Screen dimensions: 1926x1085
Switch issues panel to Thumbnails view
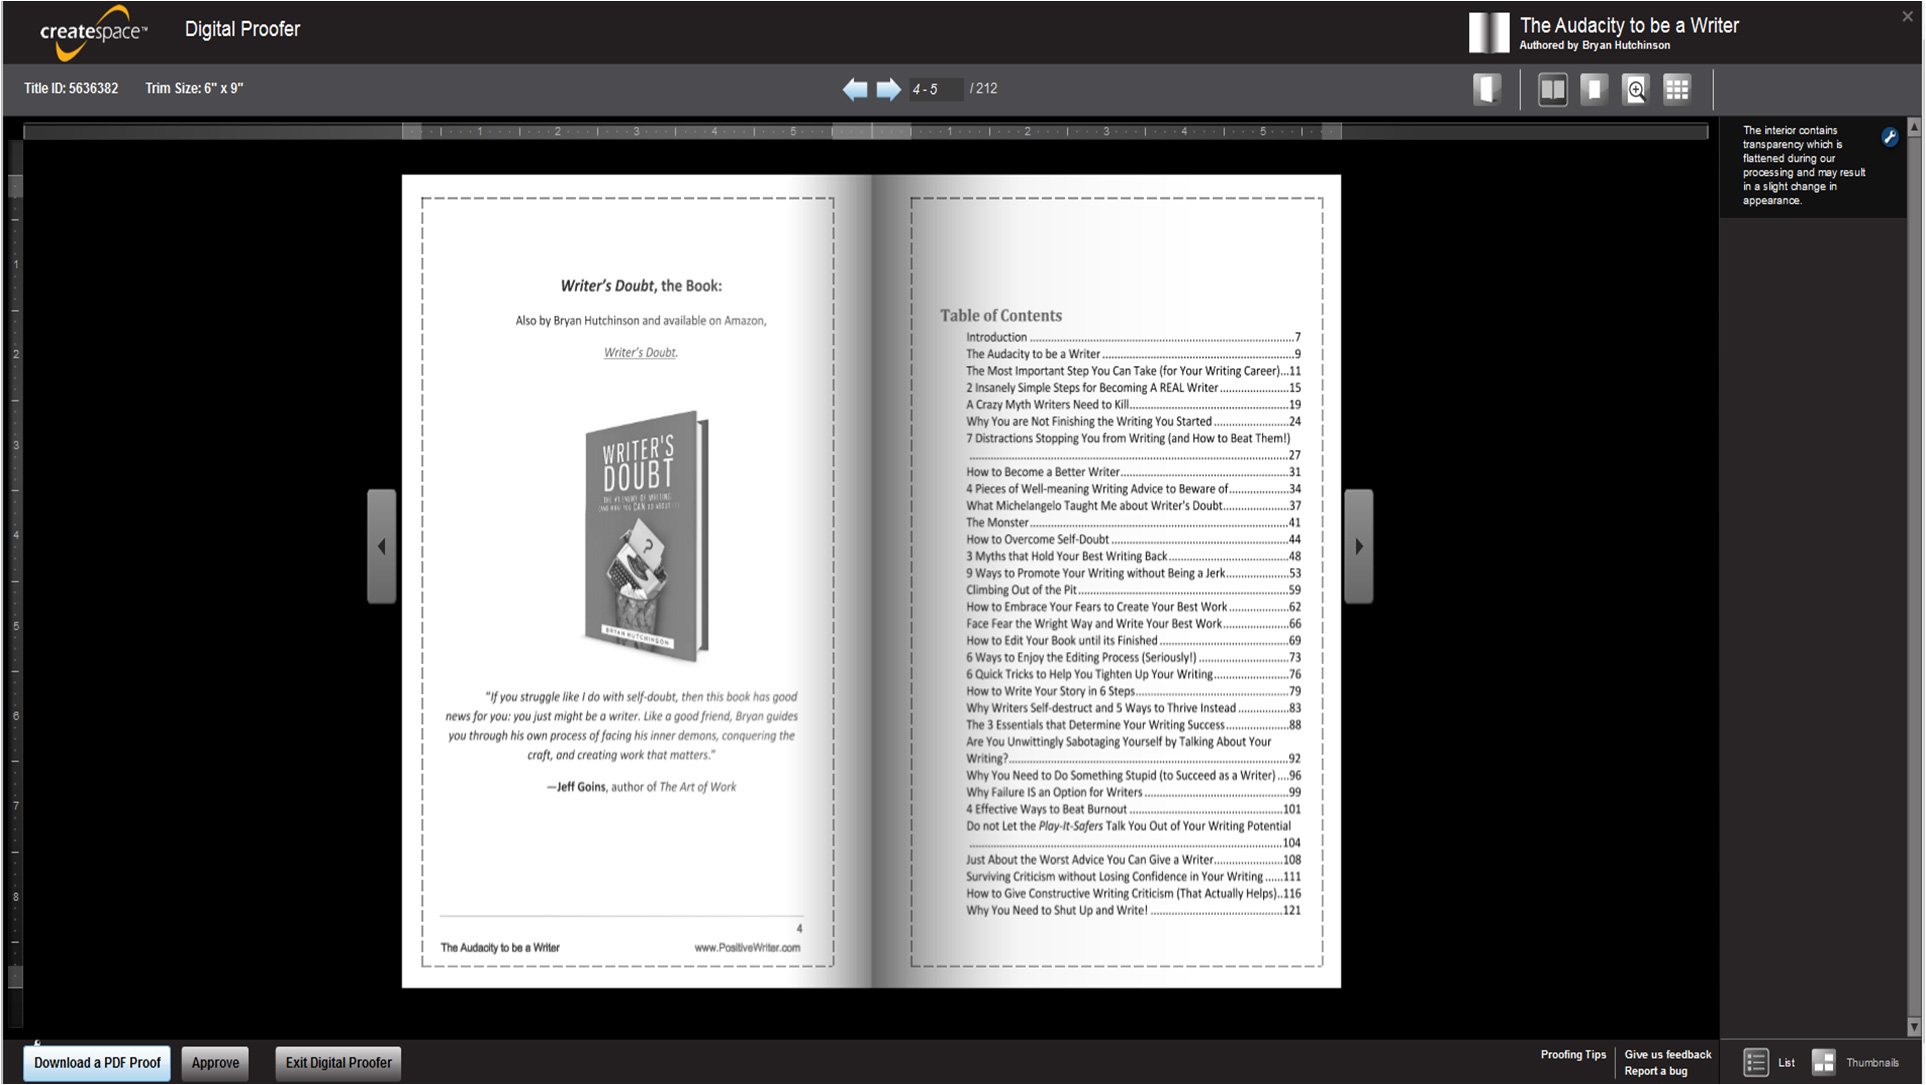1855,1062
